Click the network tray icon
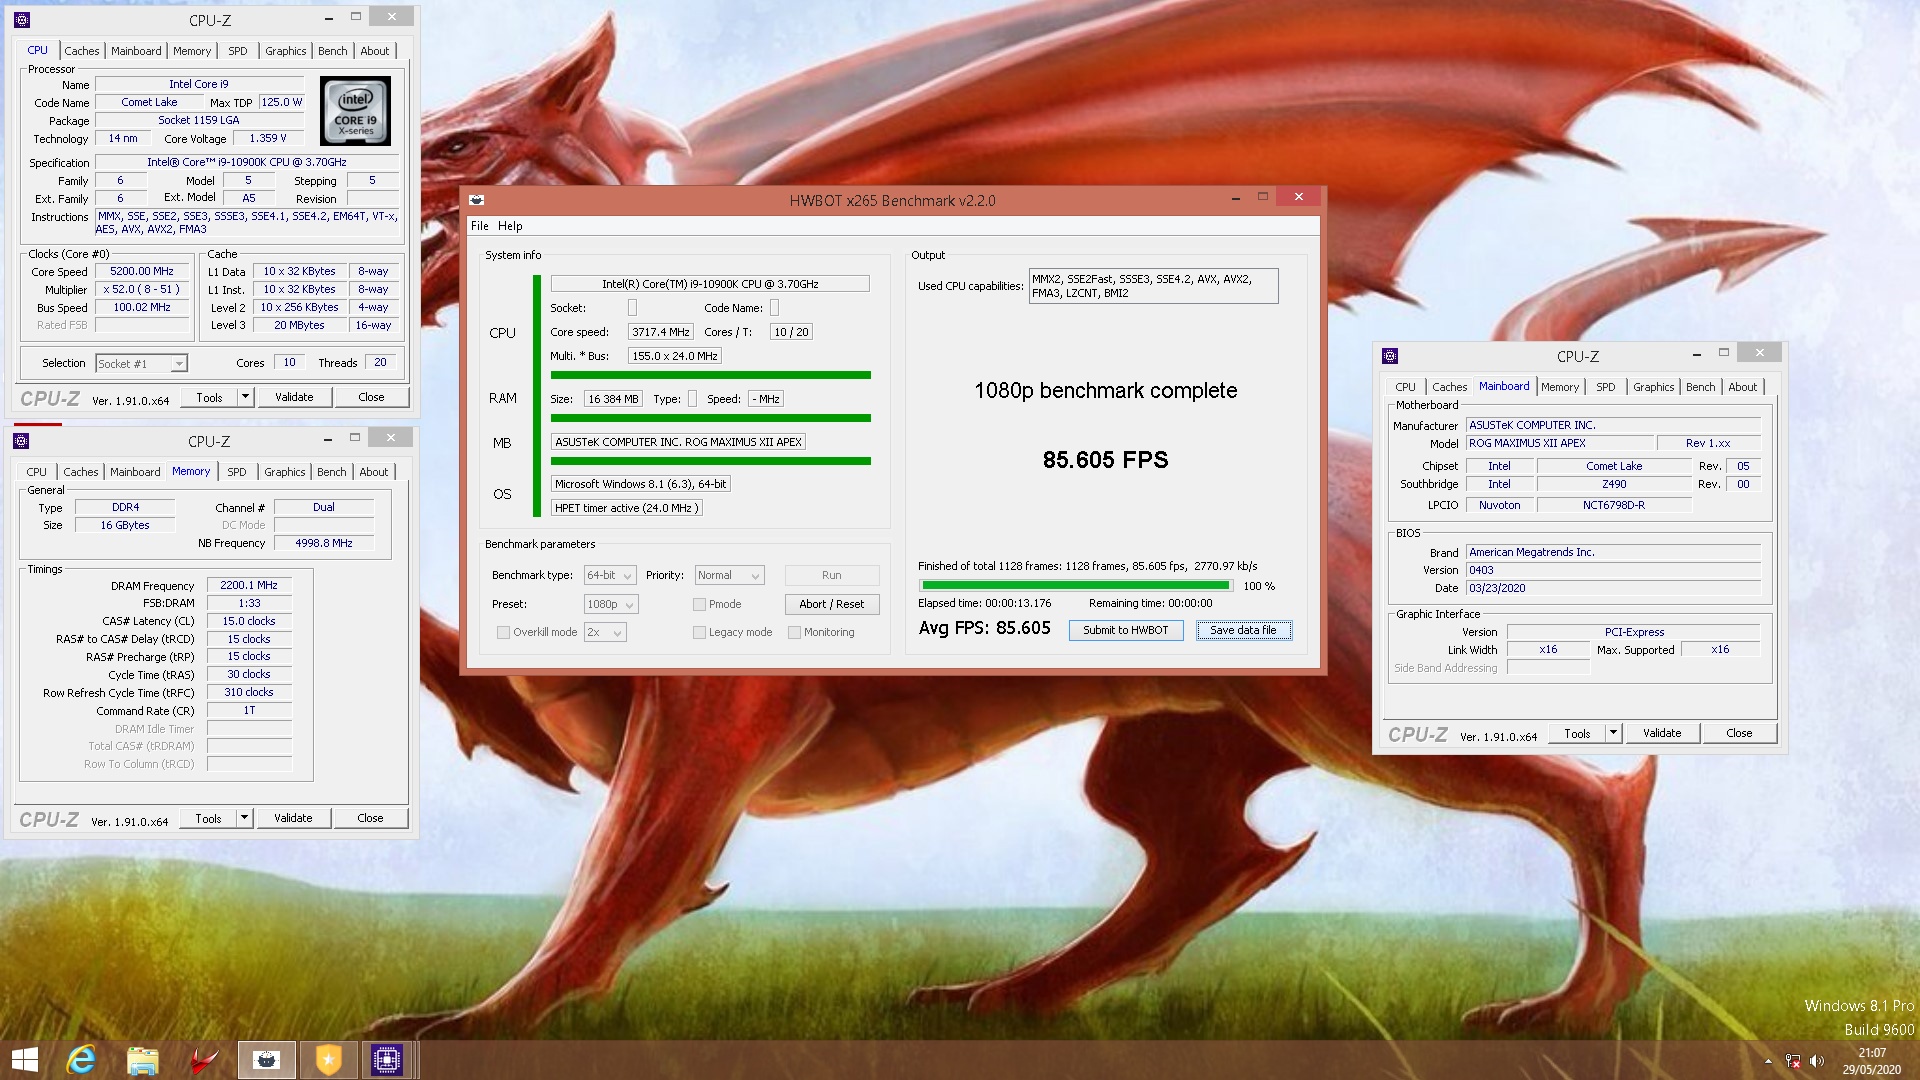Screen dimensions: 1920x1080 (x=1793, y=1061)
